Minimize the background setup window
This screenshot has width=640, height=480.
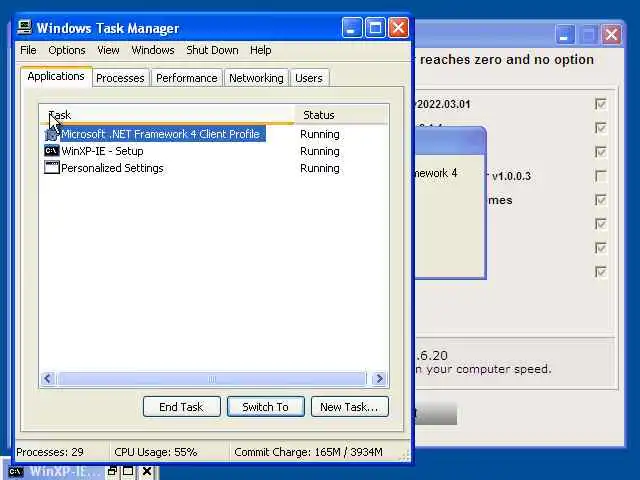[x=564, y=35]
